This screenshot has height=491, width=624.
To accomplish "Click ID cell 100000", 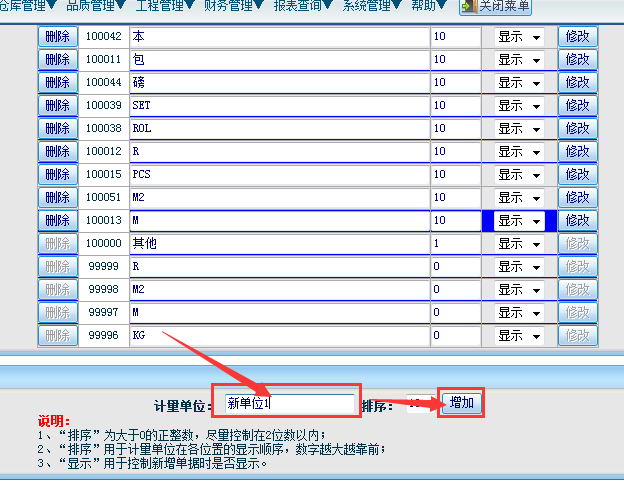I will tap(103, 244).
